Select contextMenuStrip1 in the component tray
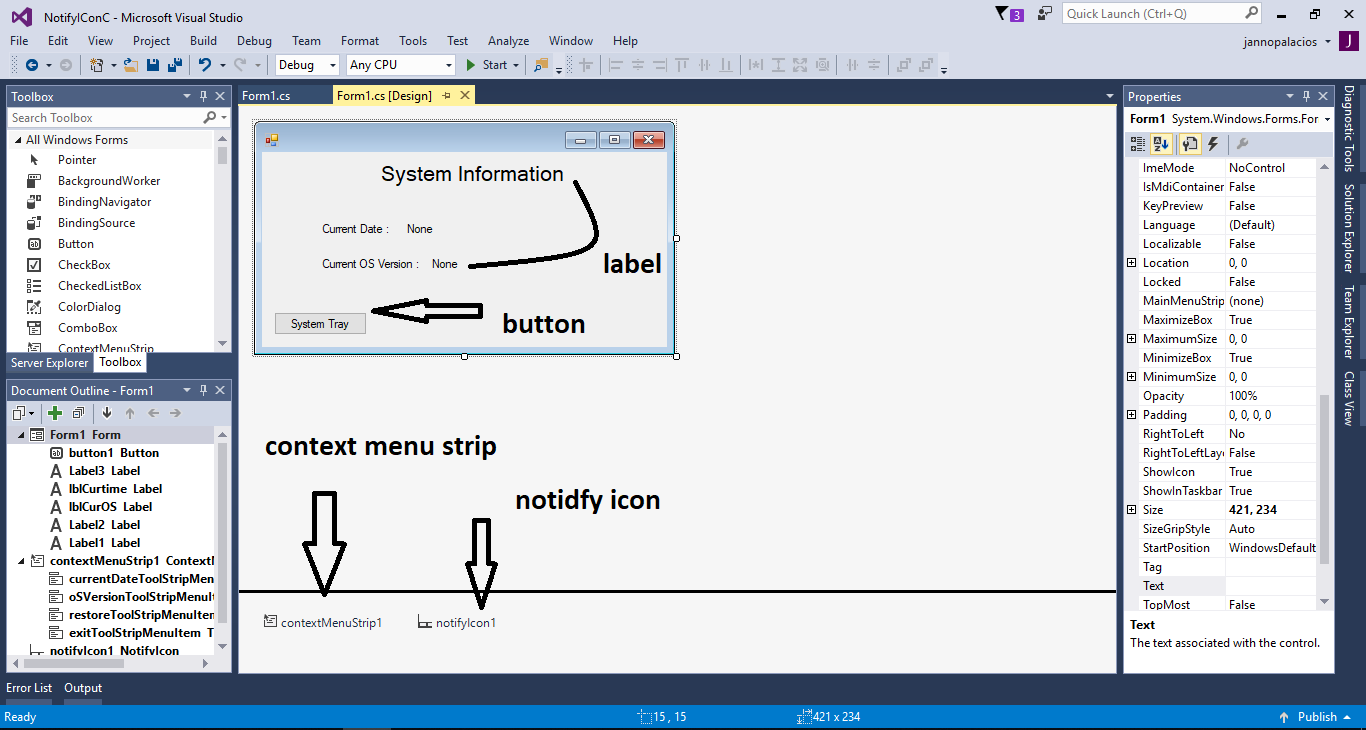 [323, 623]
